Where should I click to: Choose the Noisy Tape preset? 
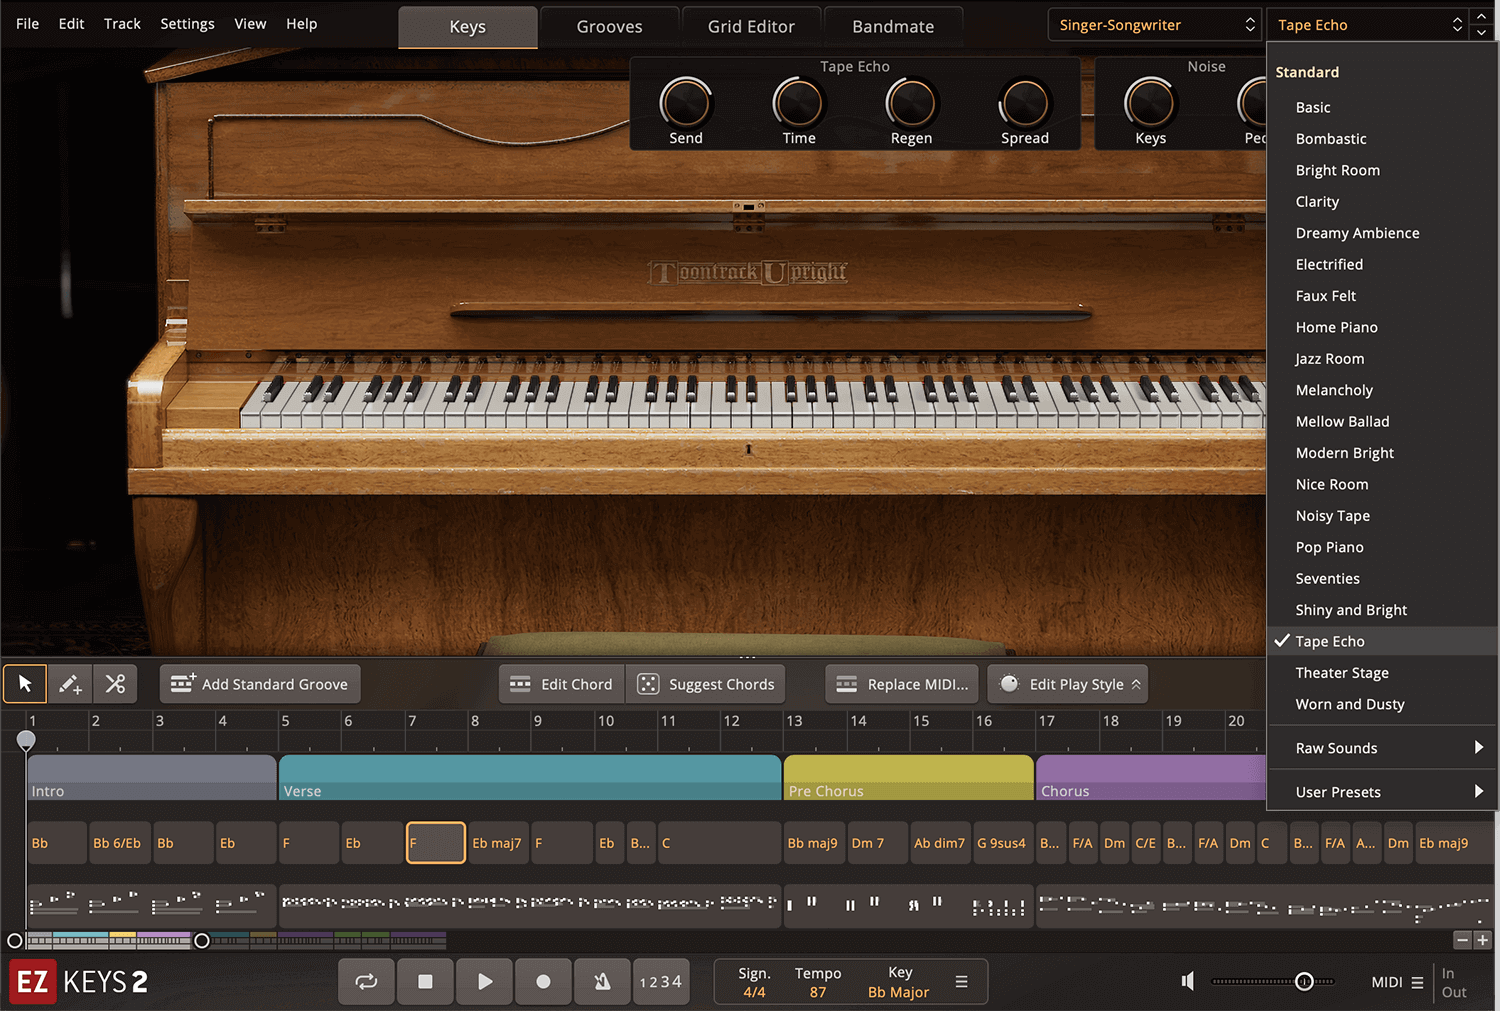click(1382, 516)
